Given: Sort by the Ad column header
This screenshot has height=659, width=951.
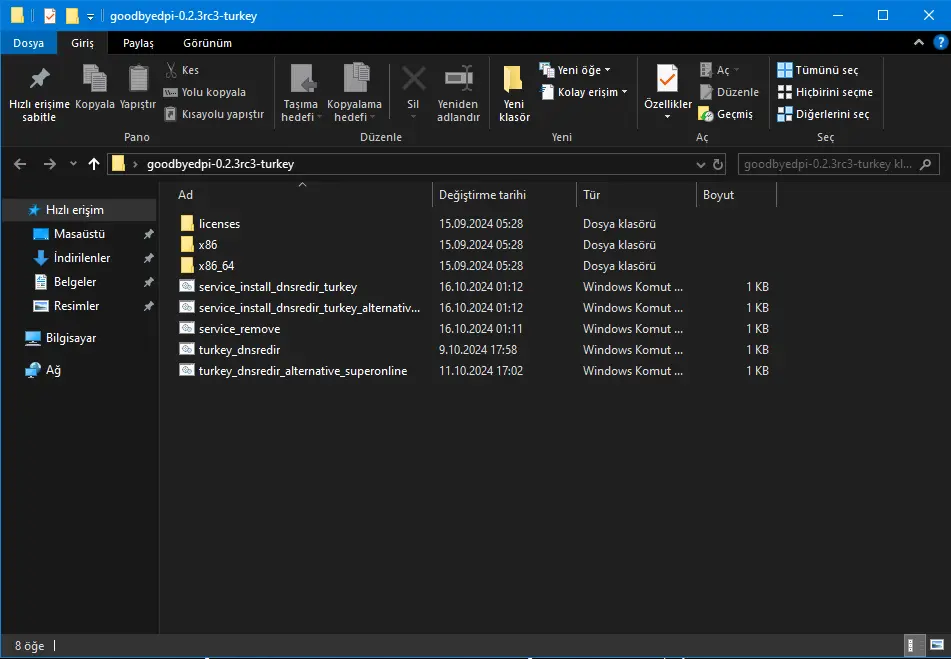Looking at the screenshot, I should [x=302, y=195].
